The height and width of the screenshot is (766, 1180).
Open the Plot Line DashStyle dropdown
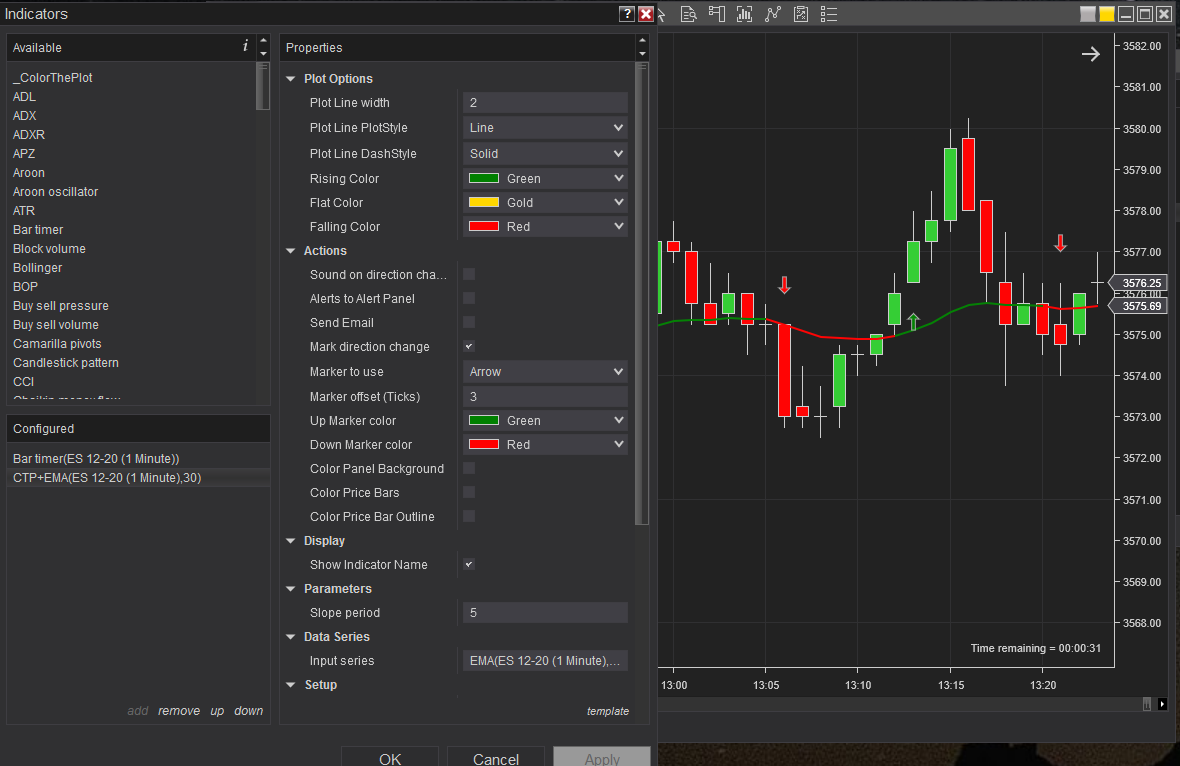[x=546, y=154]
